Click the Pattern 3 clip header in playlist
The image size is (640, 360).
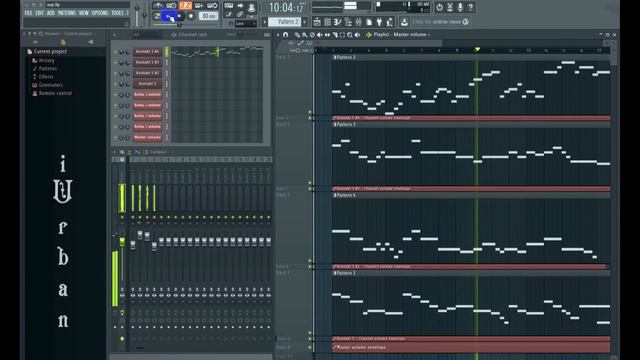pos(471,124)
